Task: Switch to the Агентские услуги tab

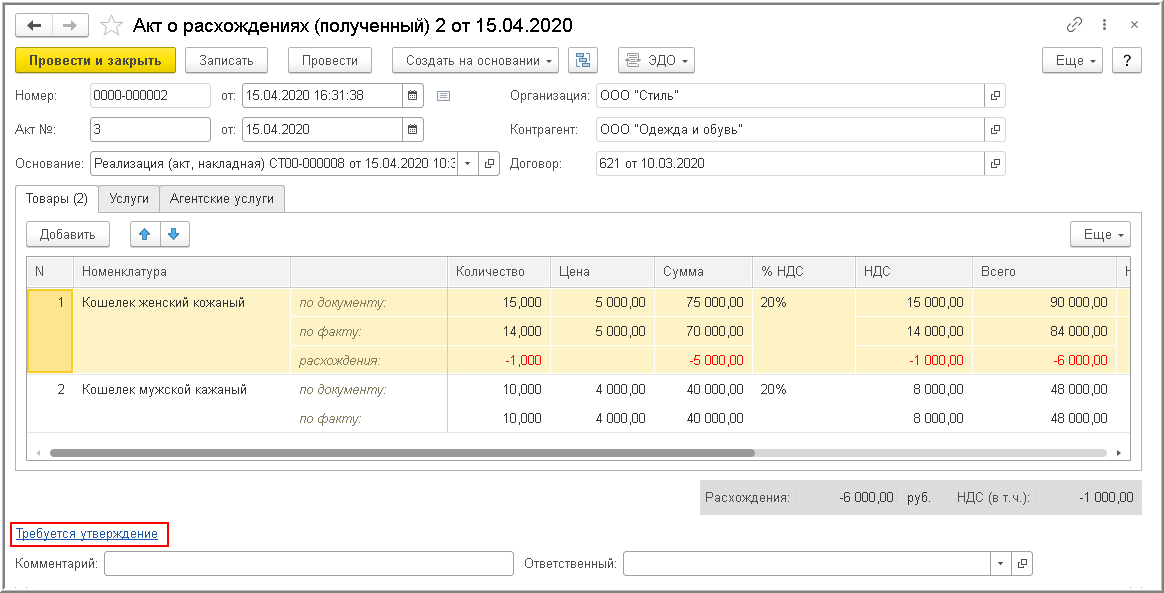Action: pyautogui.click(x=222, y=199)
